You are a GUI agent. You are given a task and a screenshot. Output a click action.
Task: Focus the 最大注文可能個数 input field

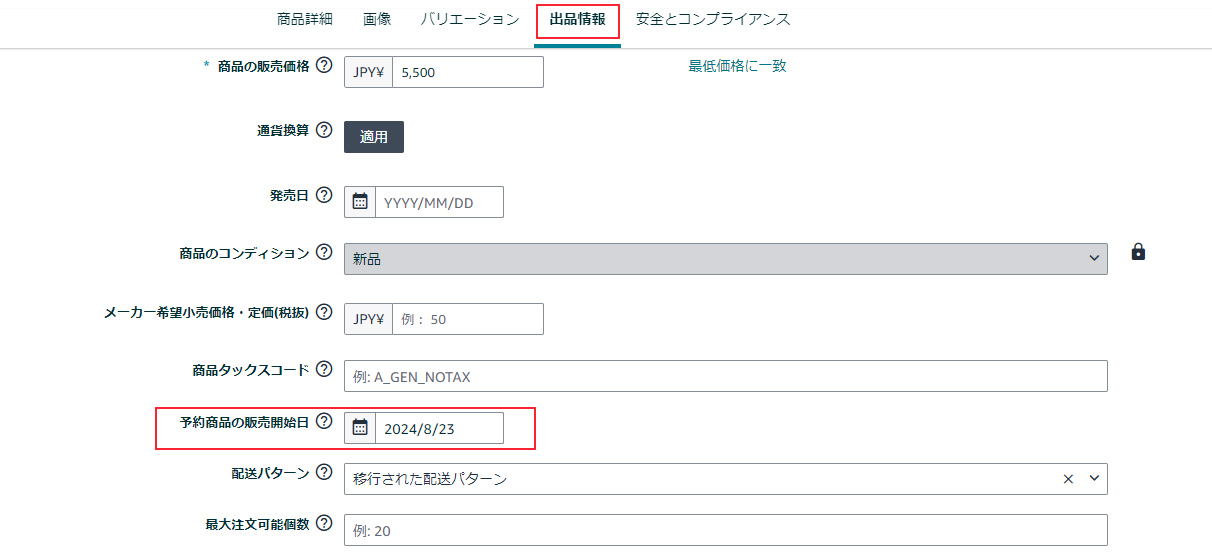tap(725, 531)
